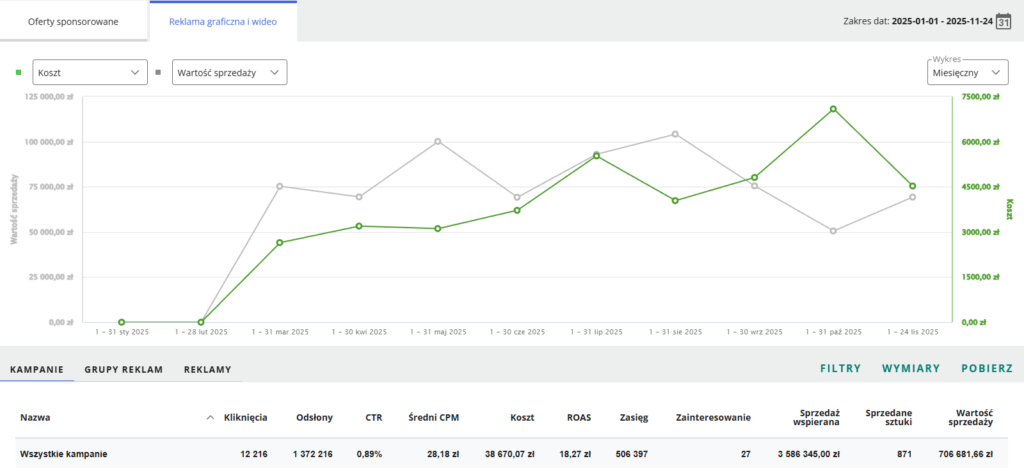
Task: Click the sort arrow beside Nazwa column
Action: [x=210, y=417]
